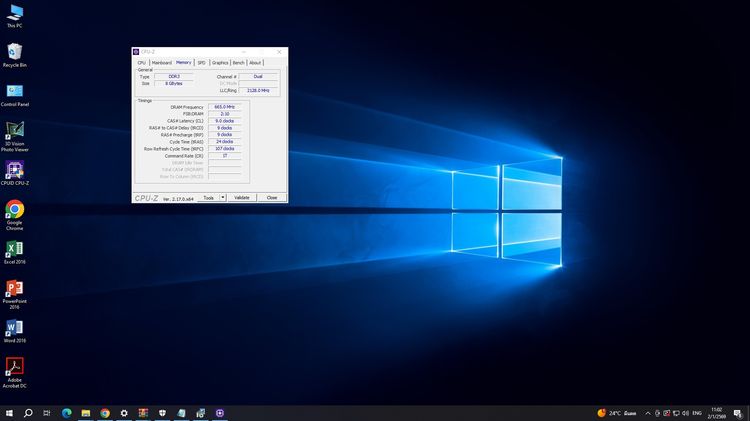Select the PowerPoint 2016 desktop shortcut
750x421 pixels.
15,288
